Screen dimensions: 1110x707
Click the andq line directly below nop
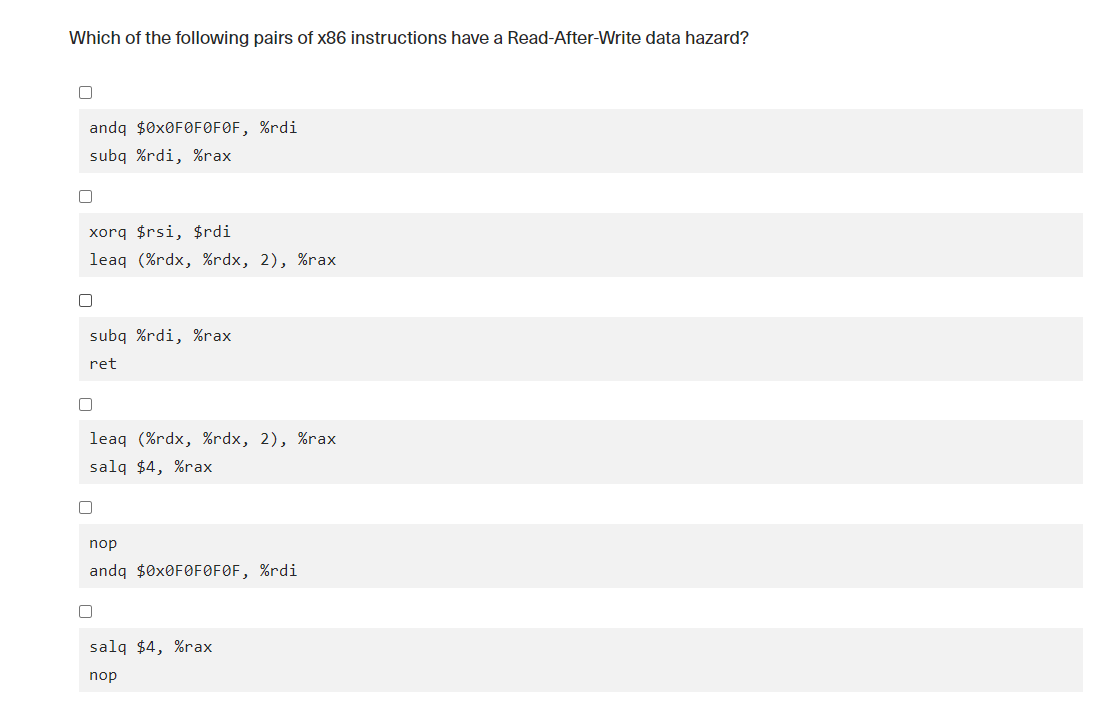(x=193, y=571)
